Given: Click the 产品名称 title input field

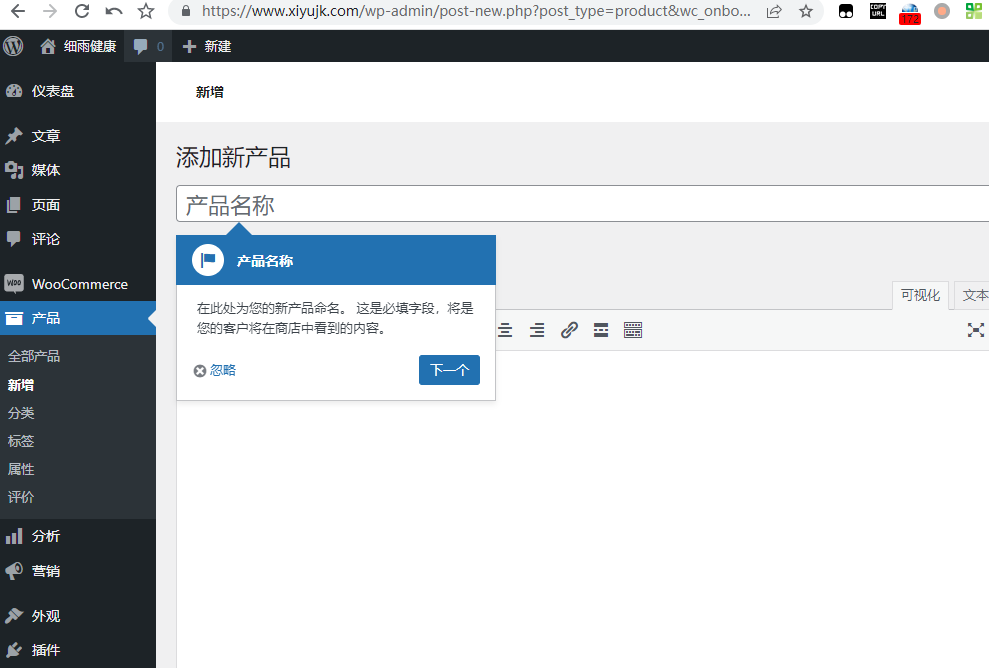Looking at the screenshot, I should (580, 205).
